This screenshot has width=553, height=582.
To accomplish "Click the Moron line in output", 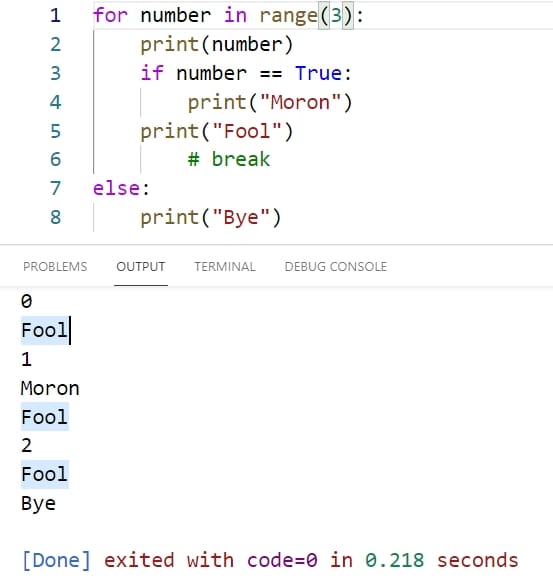I will pos(50,388).
